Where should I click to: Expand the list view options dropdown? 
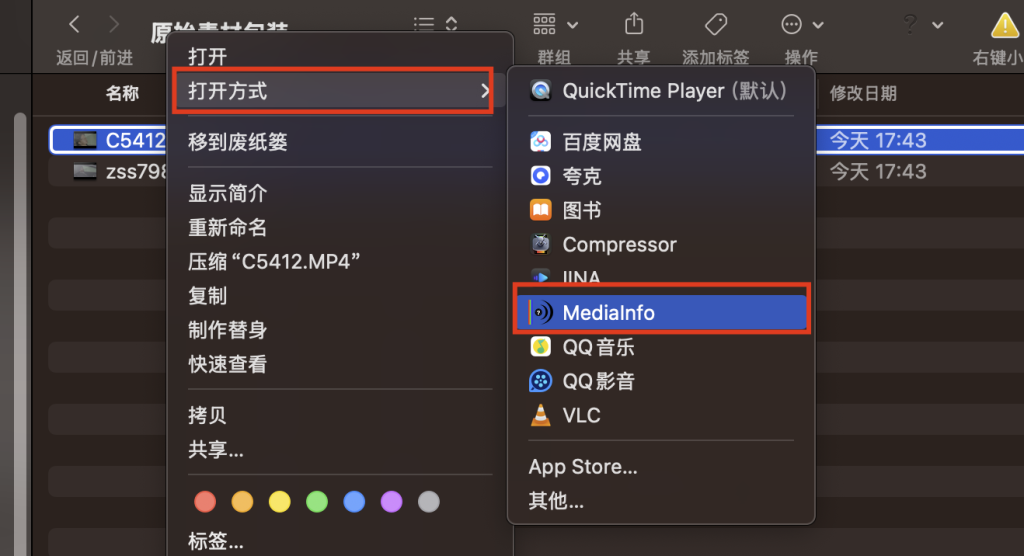(x=436, y=24)
